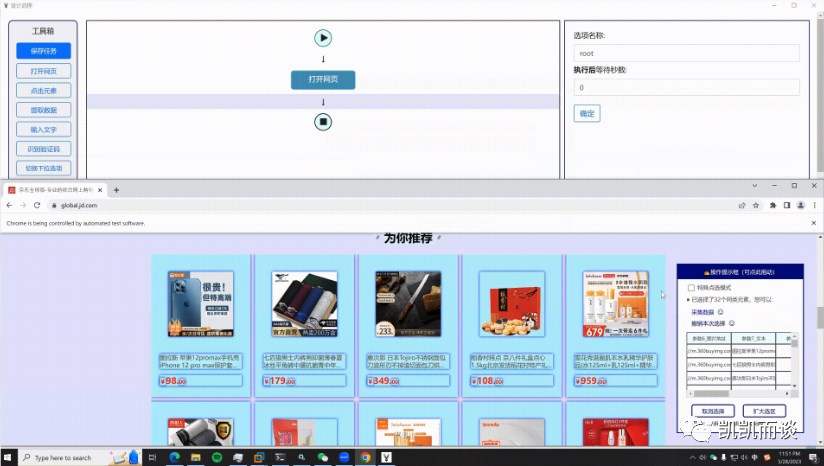This screenshot has width=824, height=466.
Task: Click the 撤销本次选择 link in prompt box
Action: click(708, 324)
